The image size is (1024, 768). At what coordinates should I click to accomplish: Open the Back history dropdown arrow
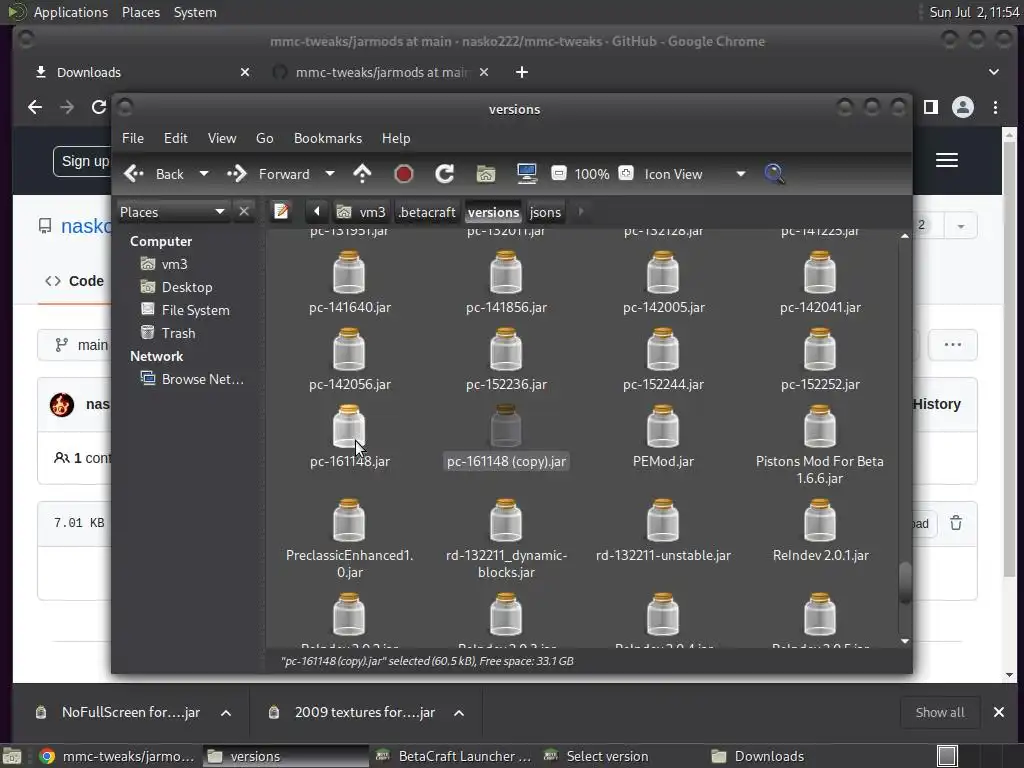click(204, 174)
